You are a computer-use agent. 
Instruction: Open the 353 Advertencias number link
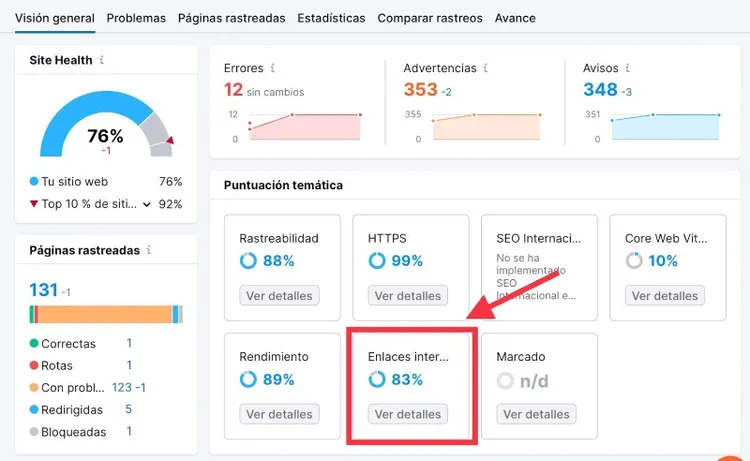pyautogui.click(x=420, y=89)
